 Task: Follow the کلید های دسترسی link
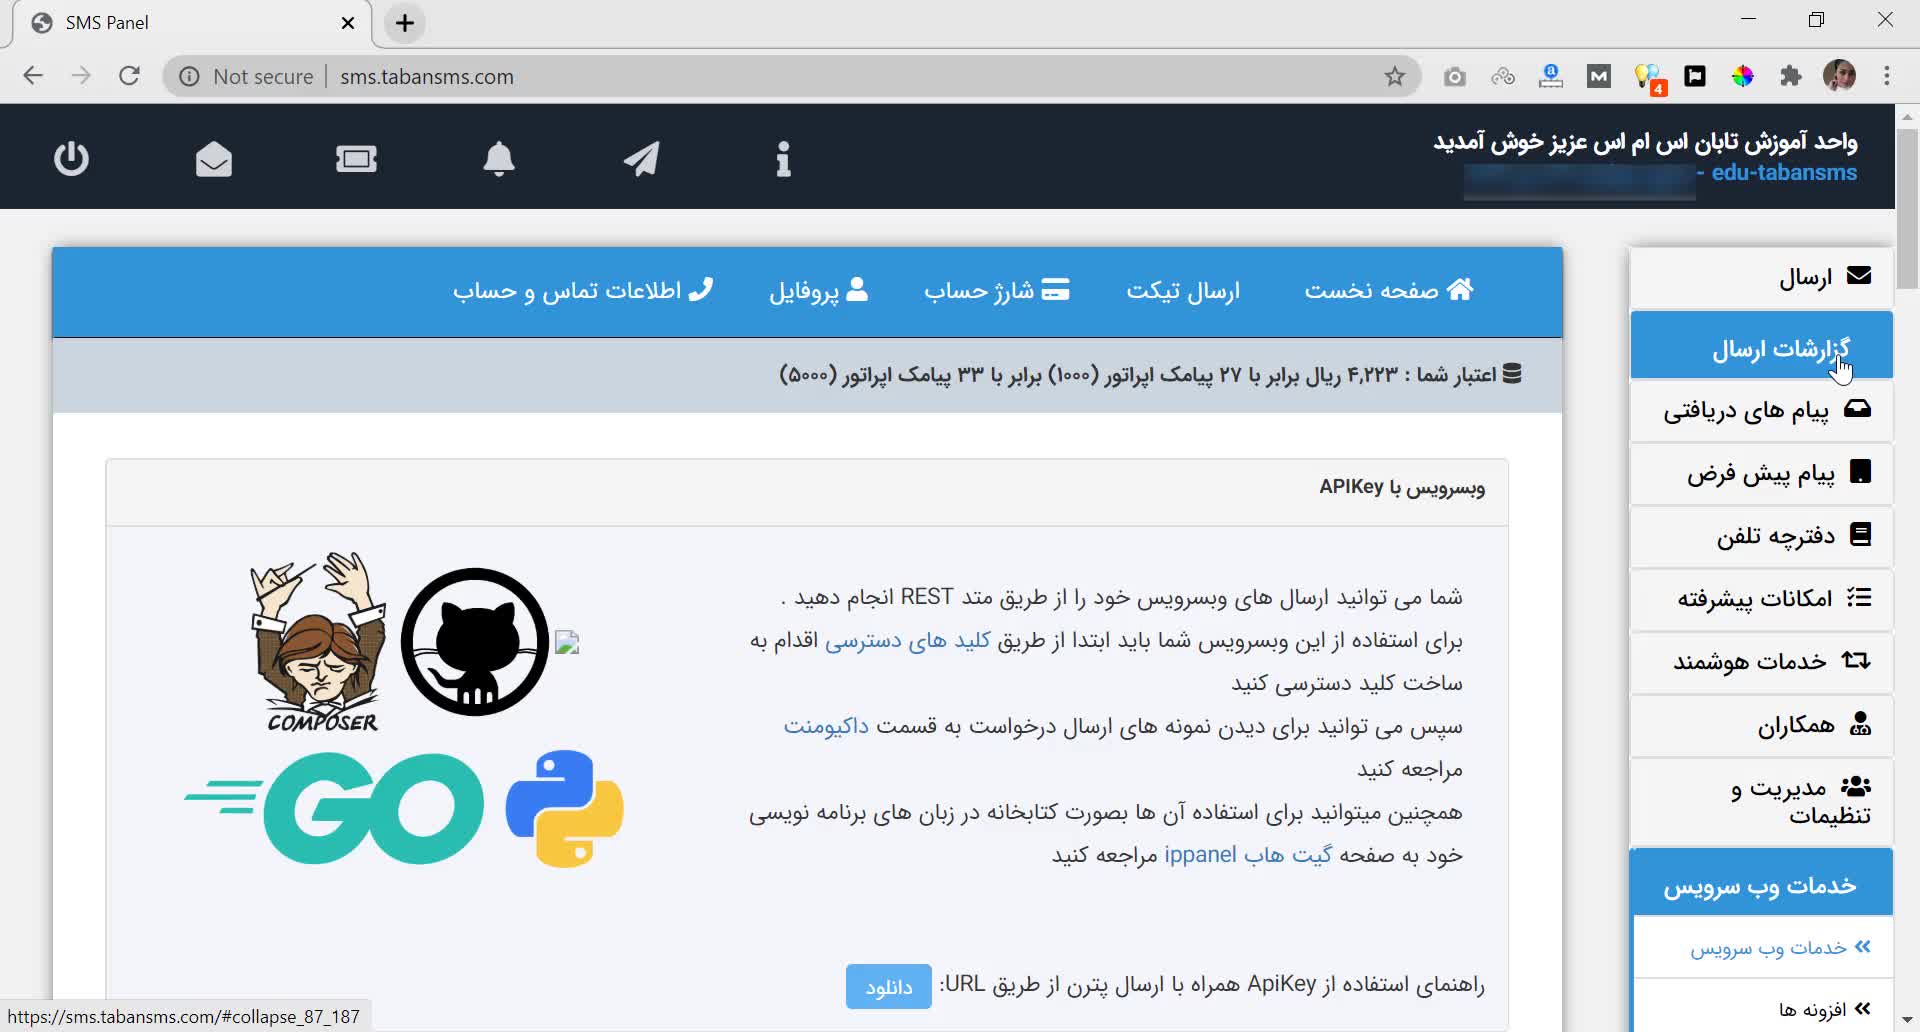[907, 641]
